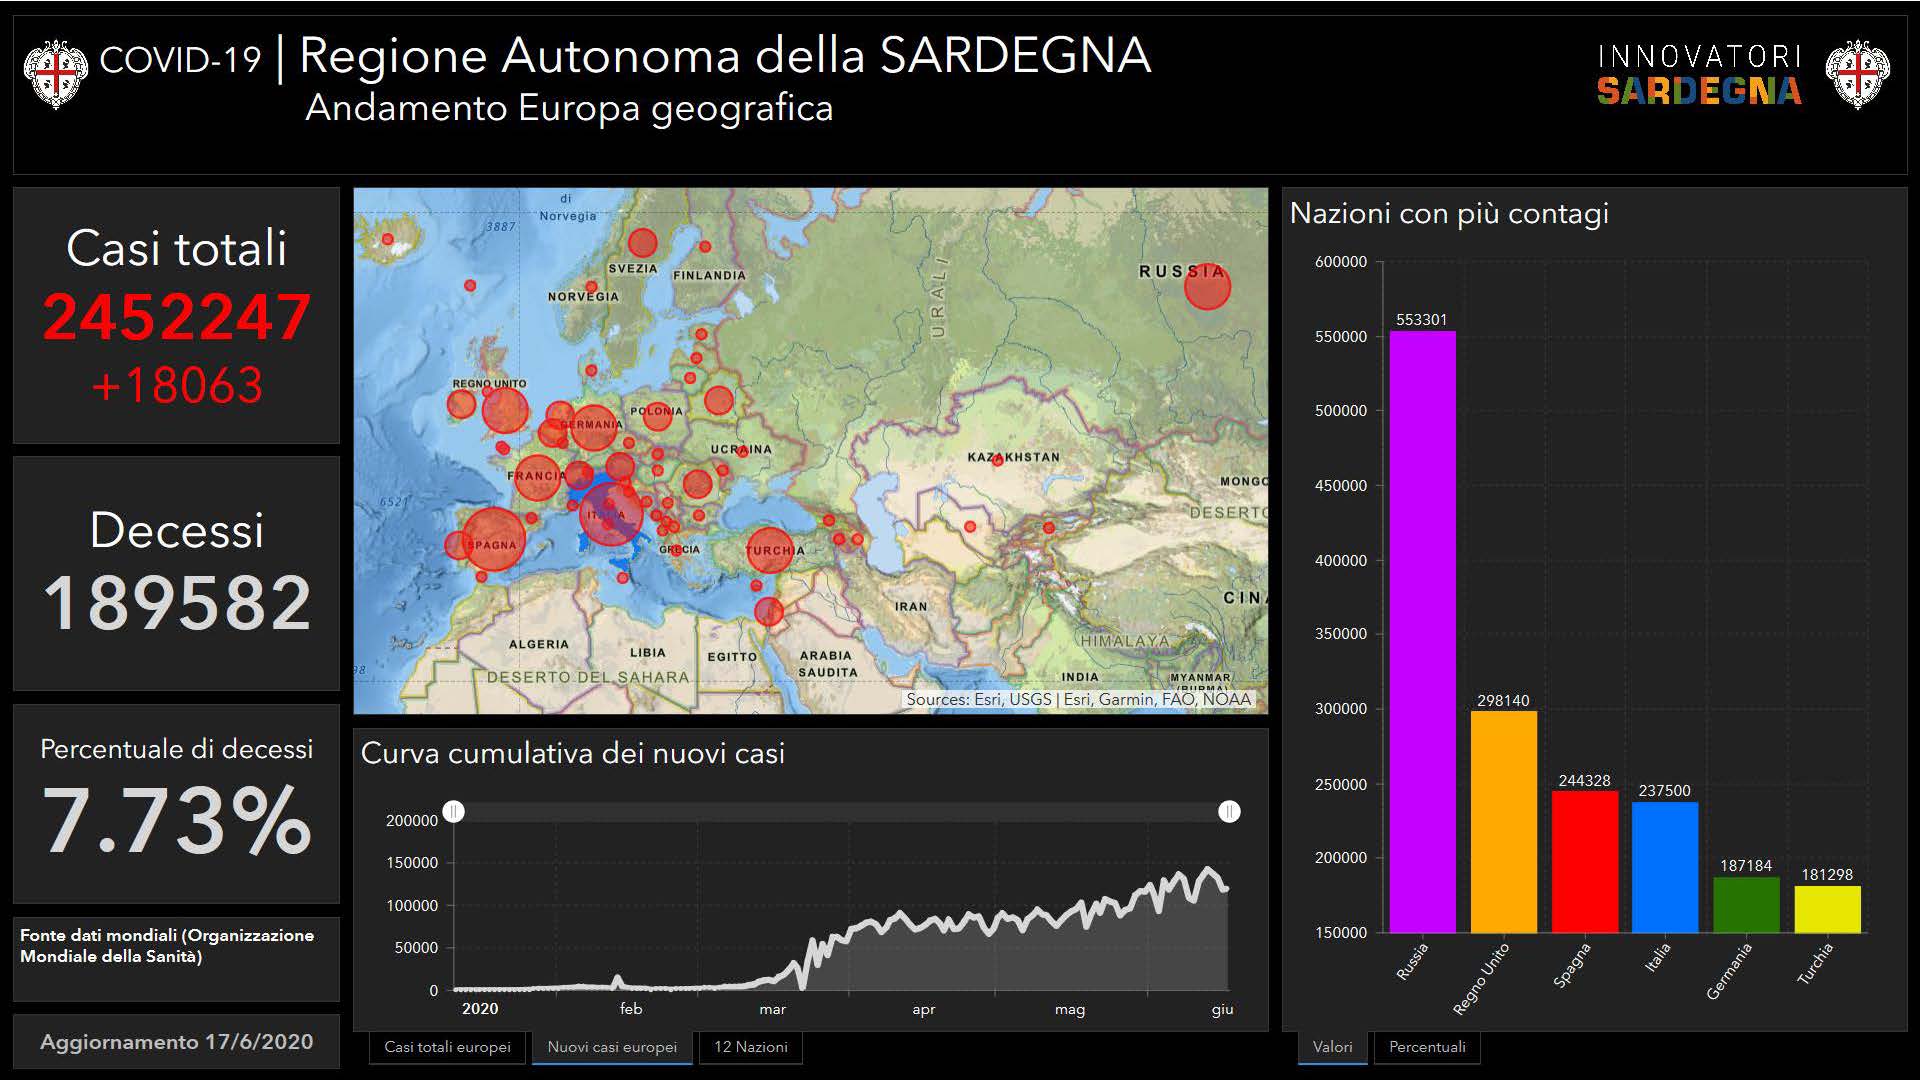Click the orange Regno Unito bar
The width and height of the screenshot is (1920, 1080).
(x=1503, y=820)
